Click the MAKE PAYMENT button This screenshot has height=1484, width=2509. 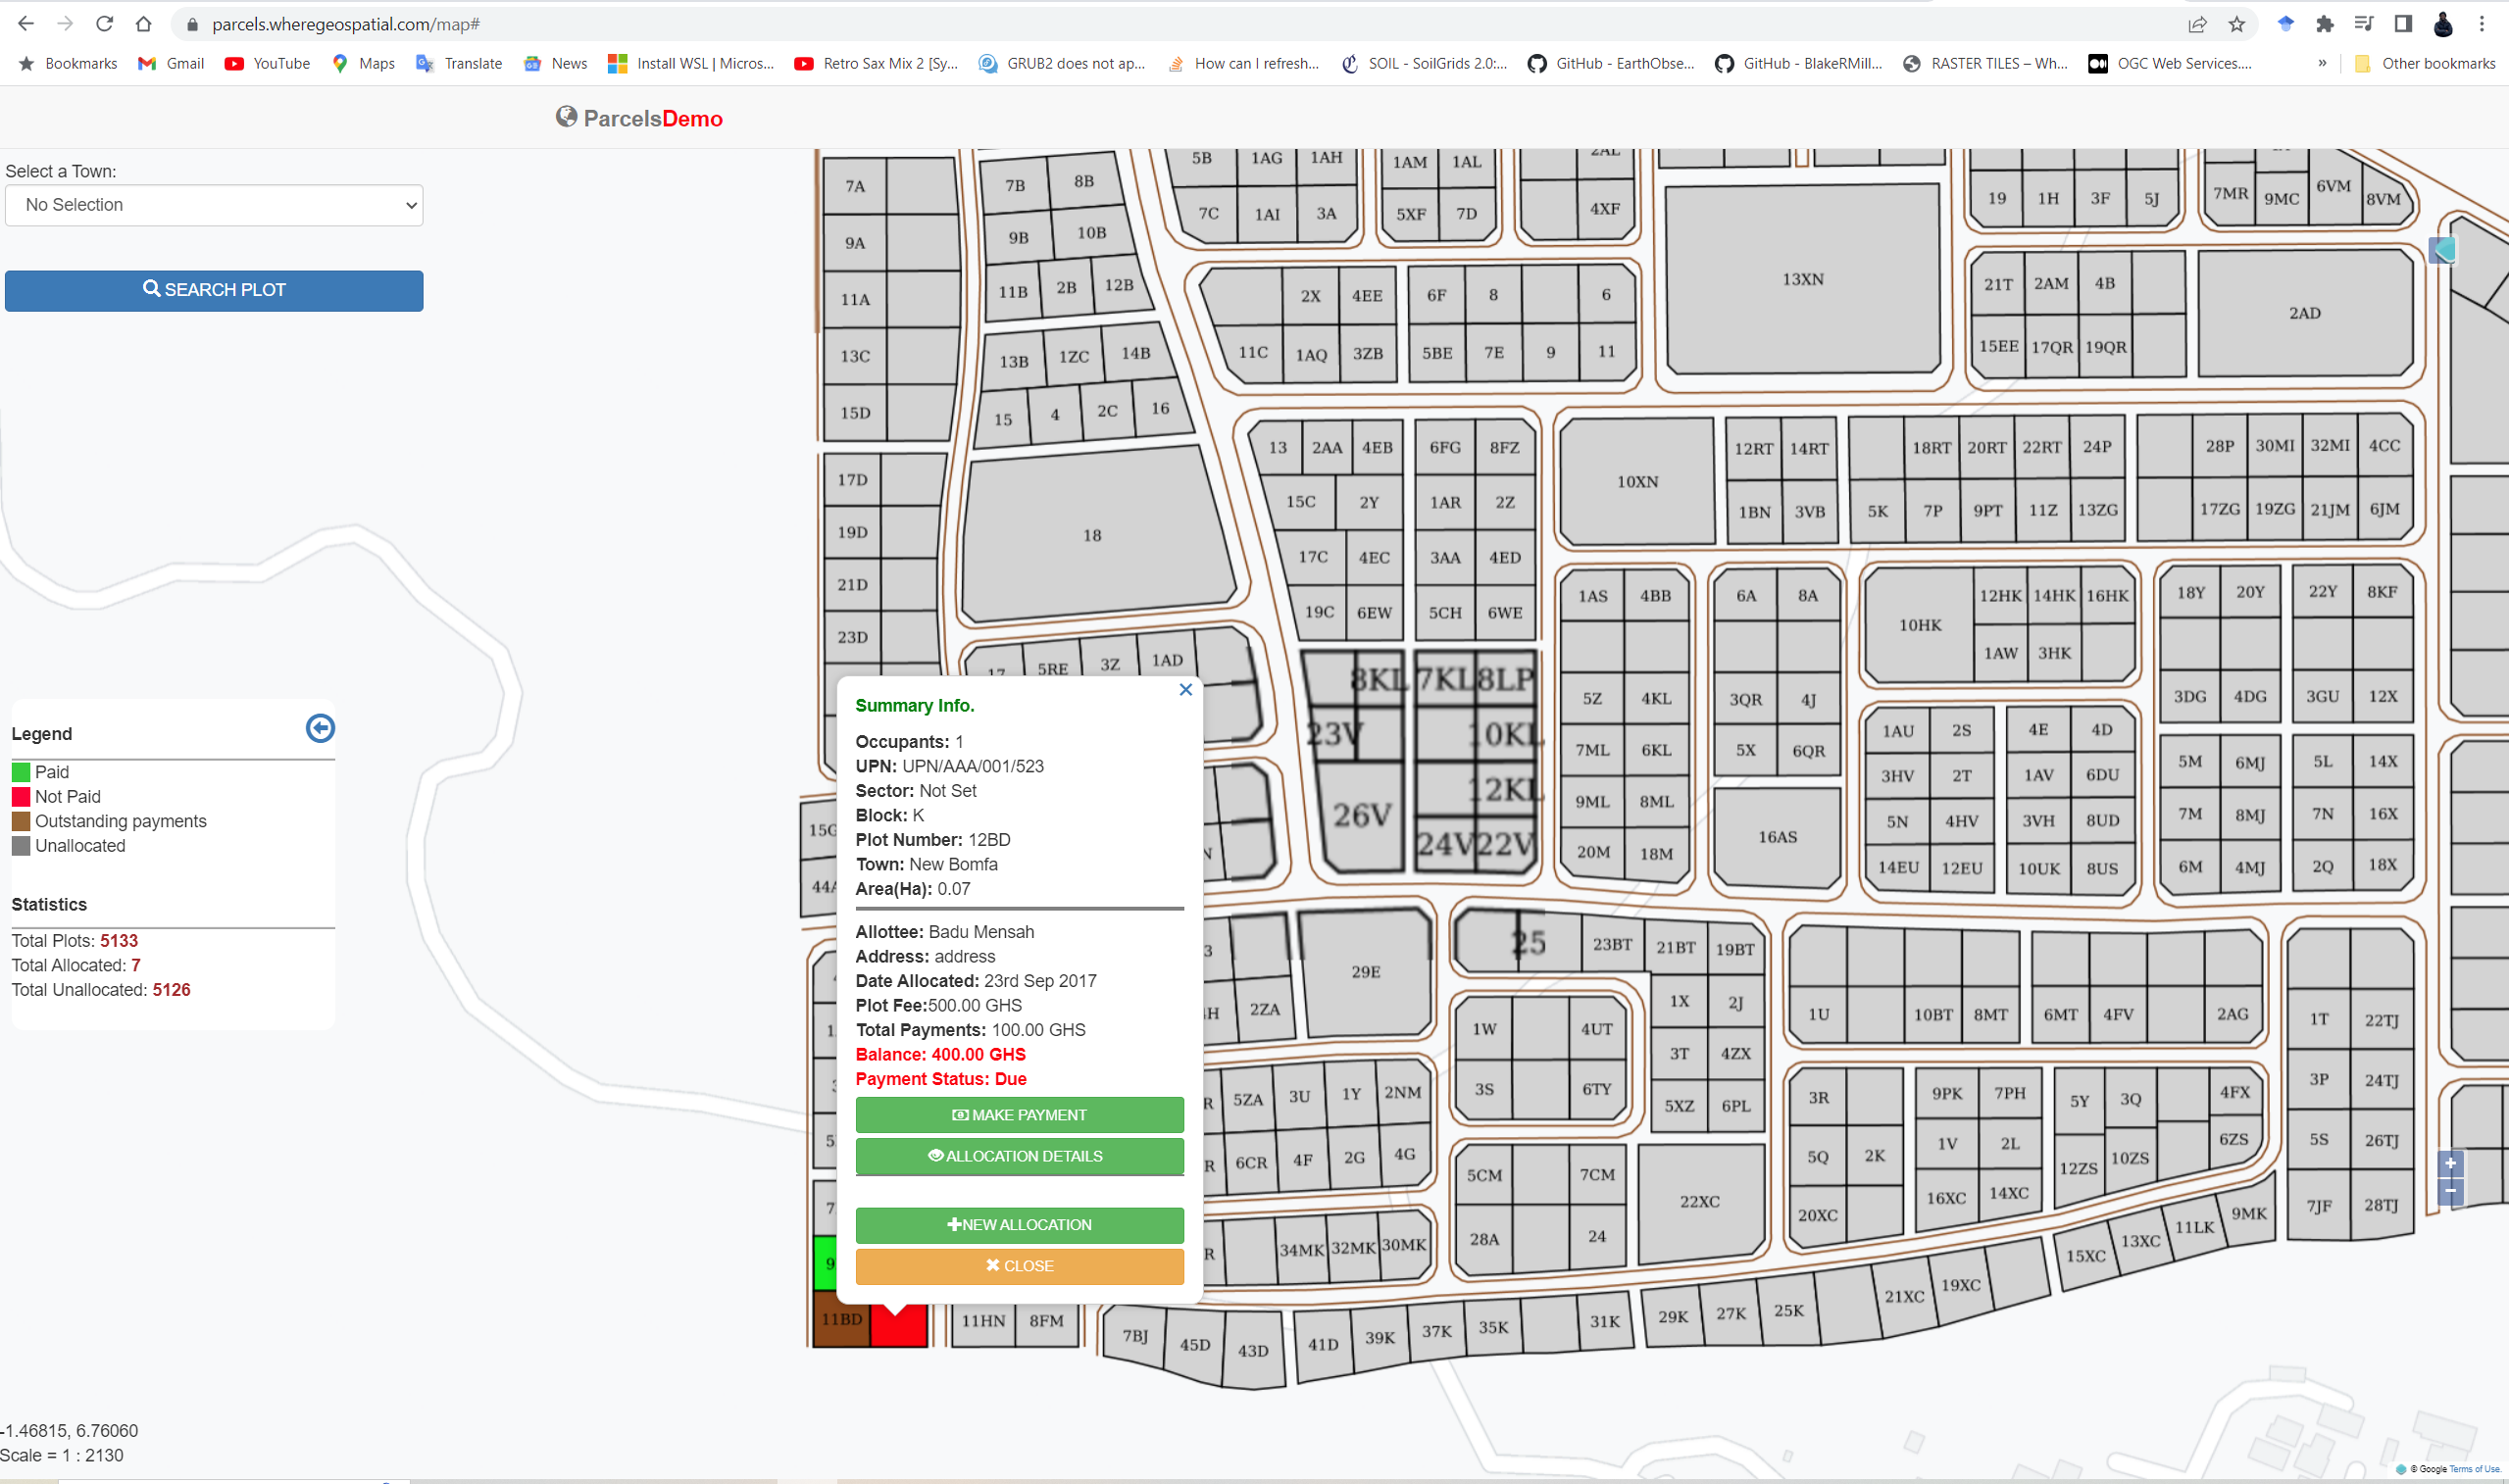pyautogui.click(x=1019, y=1115)
